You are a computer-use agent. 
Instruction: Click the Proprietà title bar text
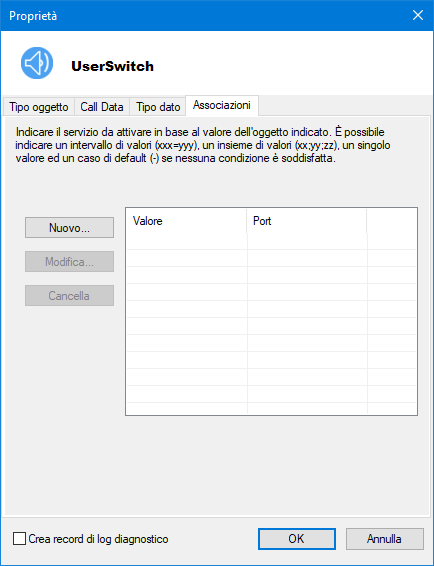pyautogui.click(x=33, y=16)
